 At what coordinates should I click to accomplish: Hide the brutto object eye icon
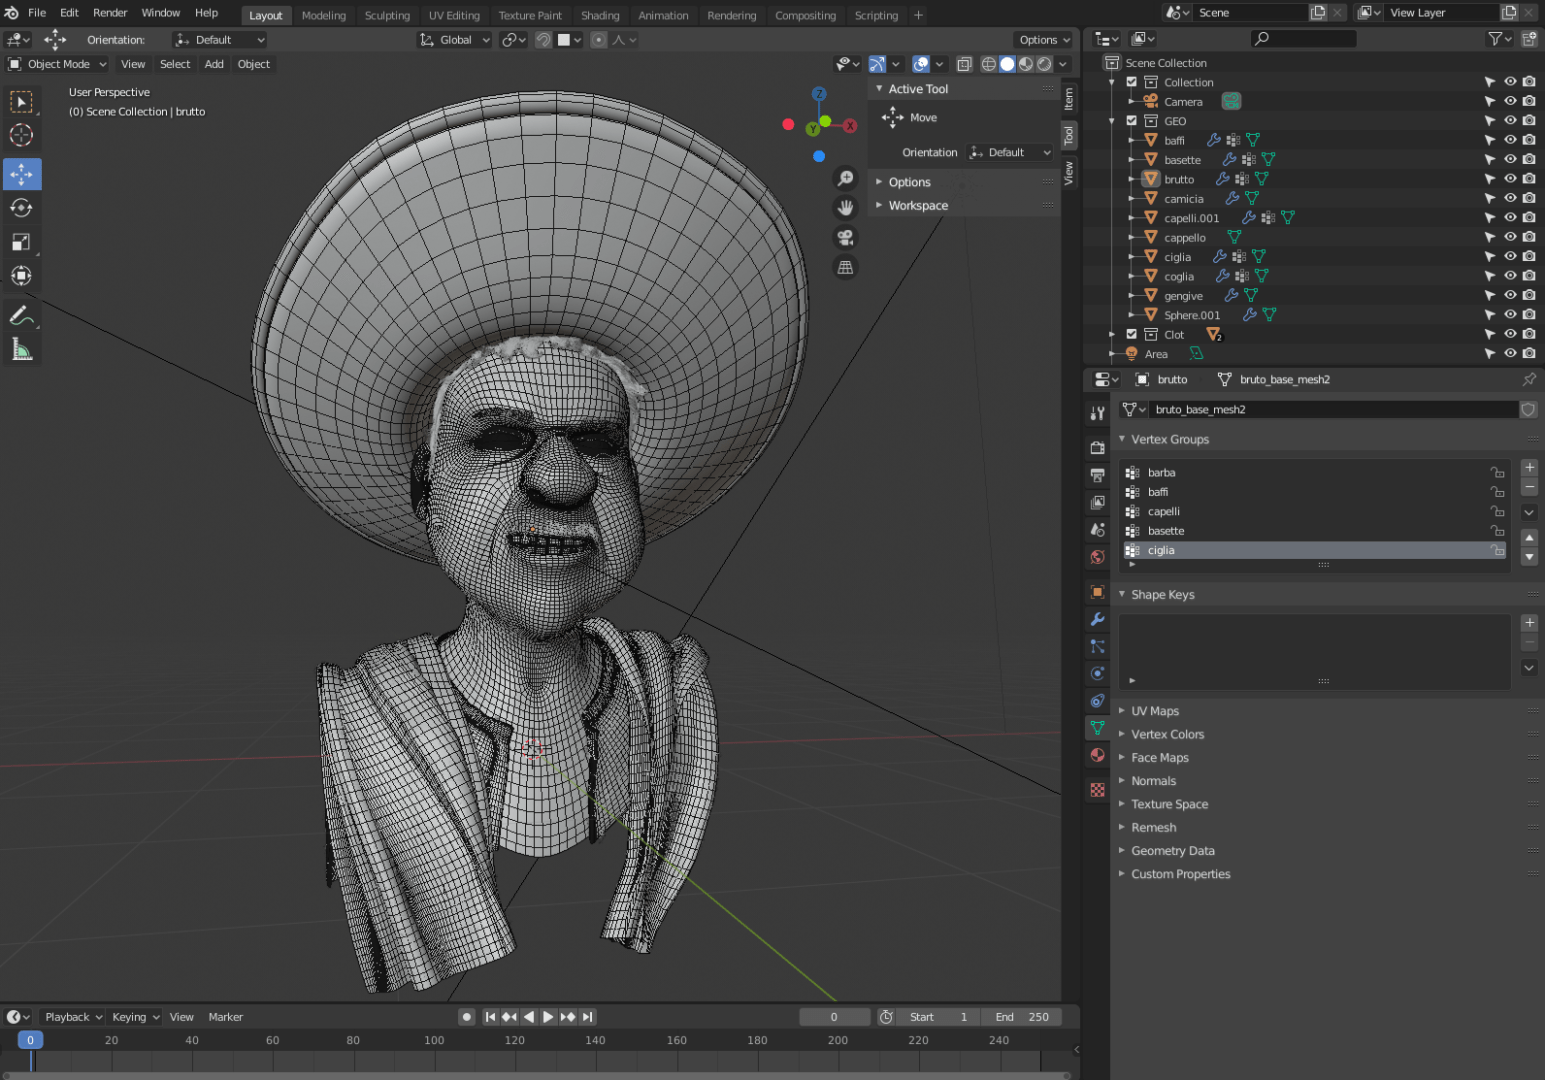point(1510,179)
